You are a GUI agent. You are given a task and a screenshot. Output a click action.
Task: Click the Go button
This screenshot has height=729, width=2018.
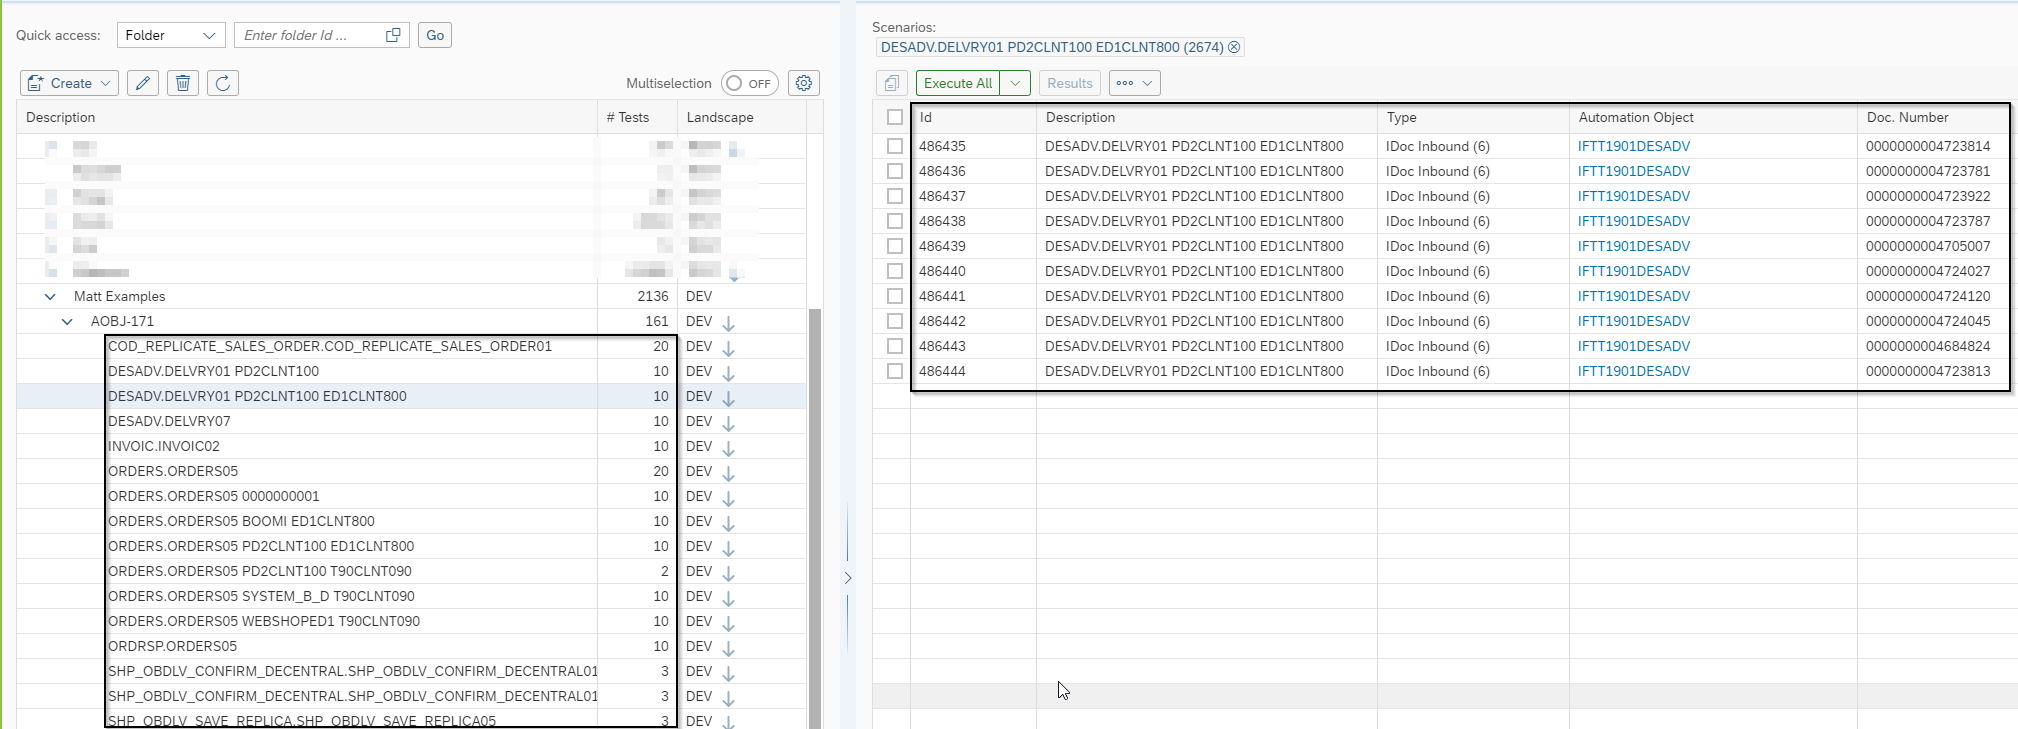tap(435, 35)
